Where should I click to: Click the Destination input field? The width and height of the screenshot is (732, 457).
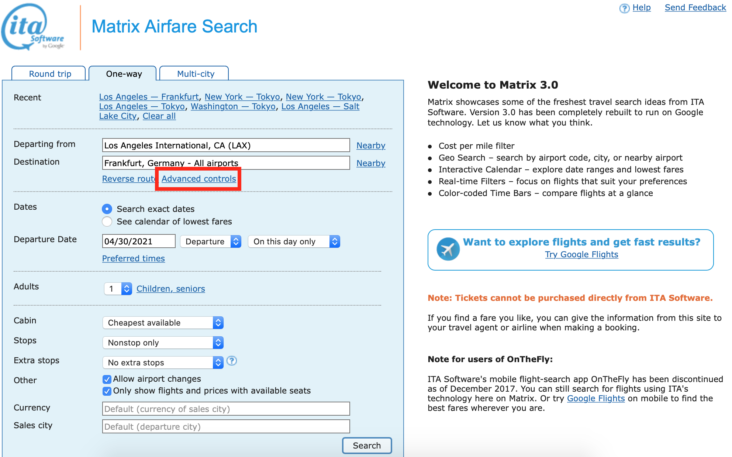[x=226, y=163]
